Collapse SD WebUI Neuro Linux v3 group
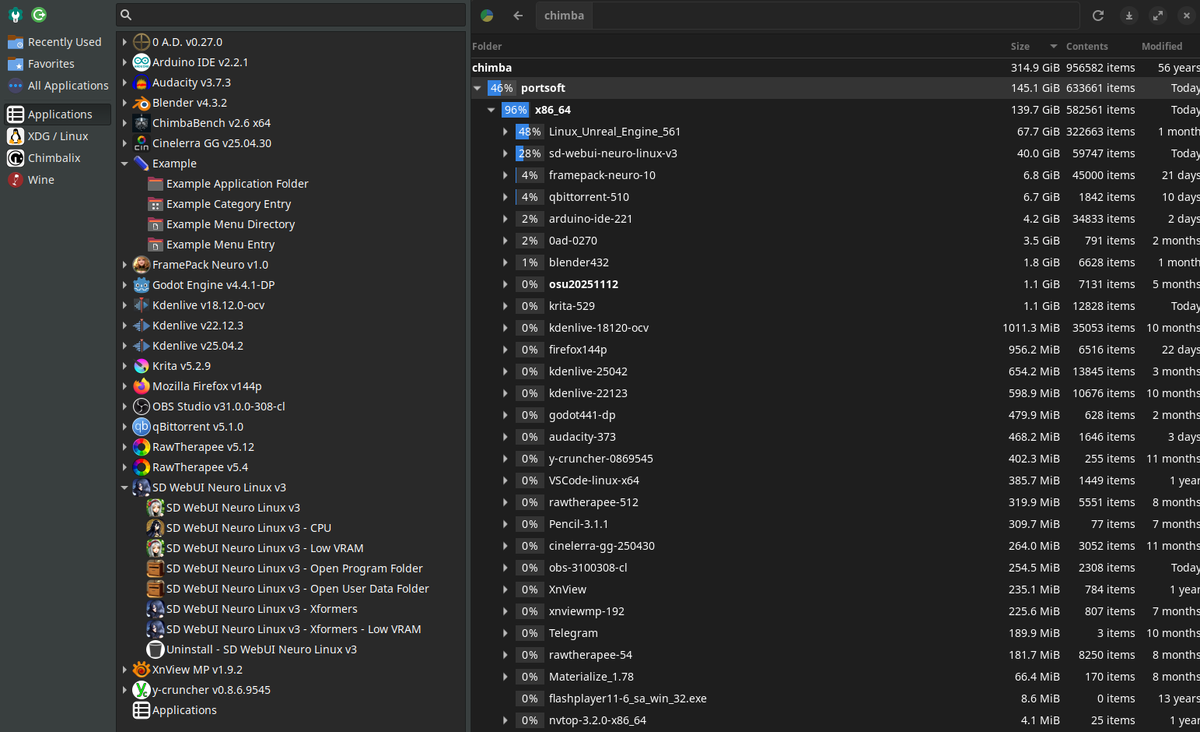This screenshot has height=732, width=1200. click(x=125, y=488)
